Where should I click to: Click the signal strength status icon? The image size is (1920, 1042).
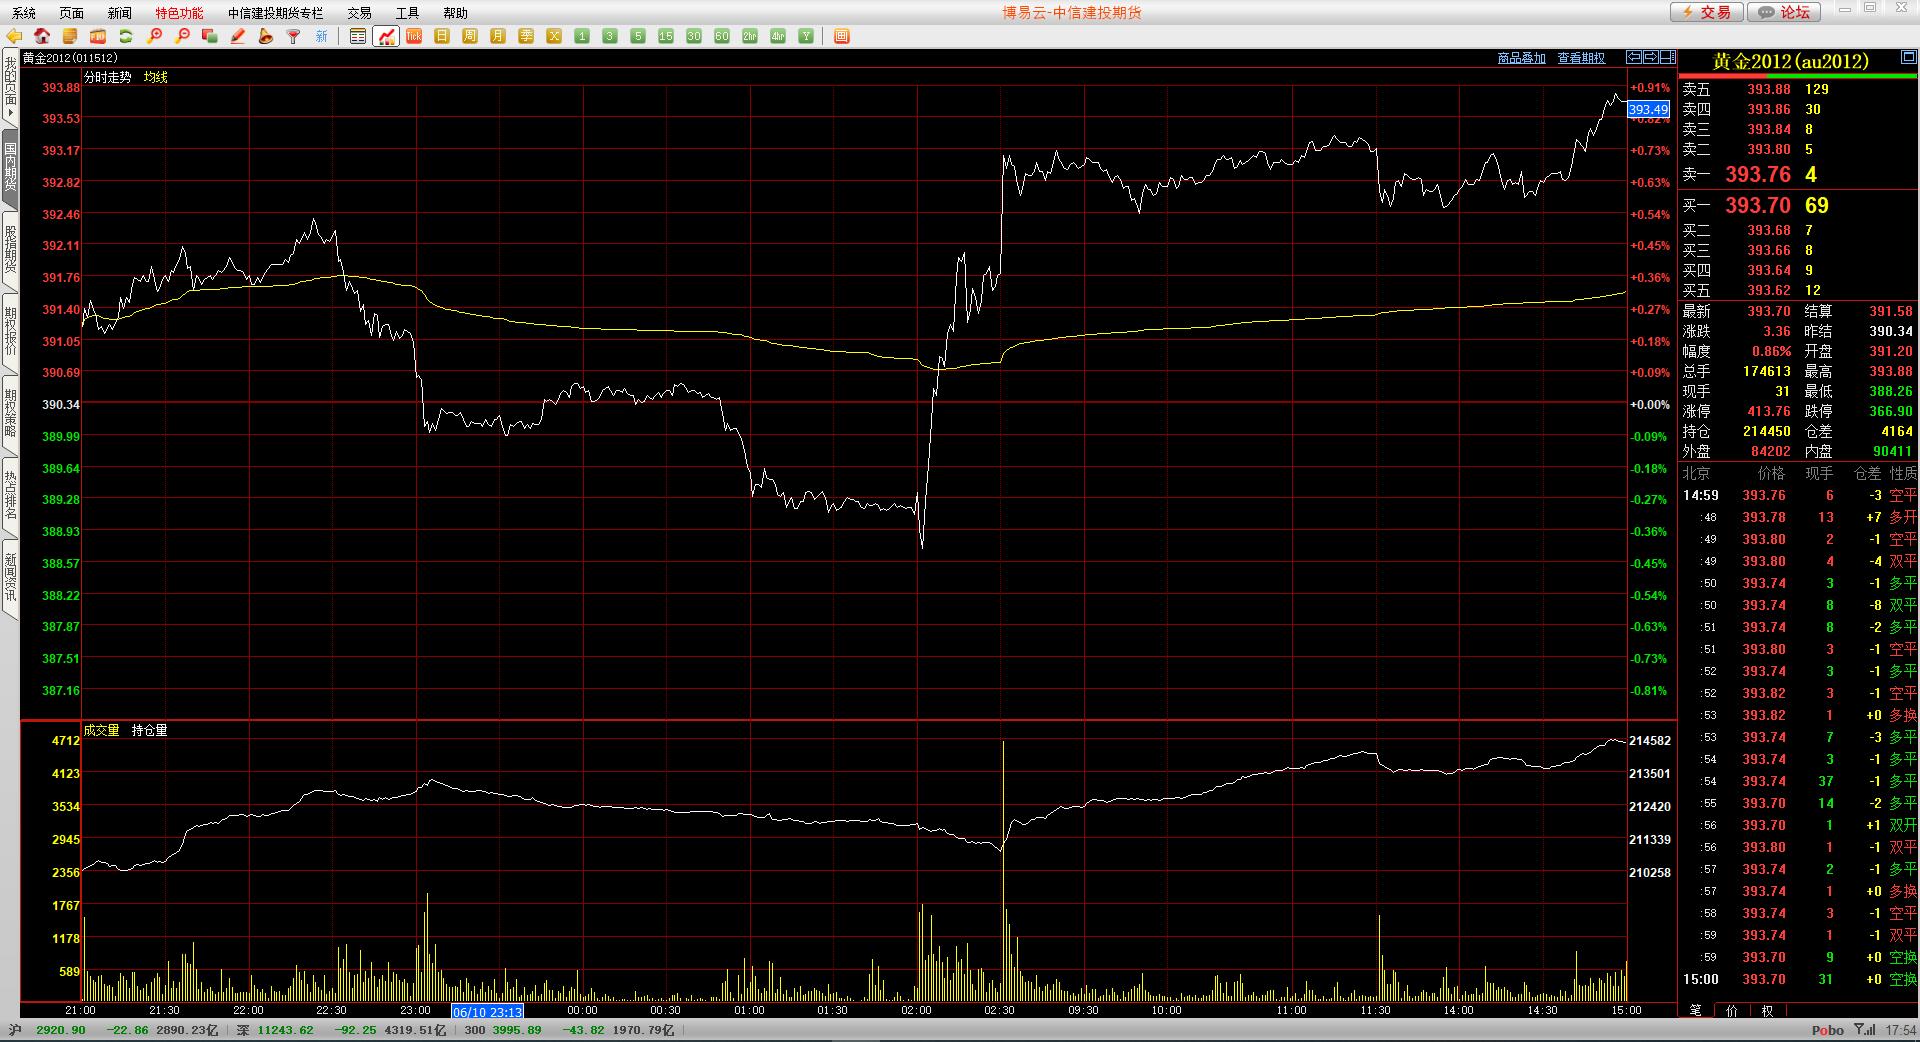coord(1864,1030)
